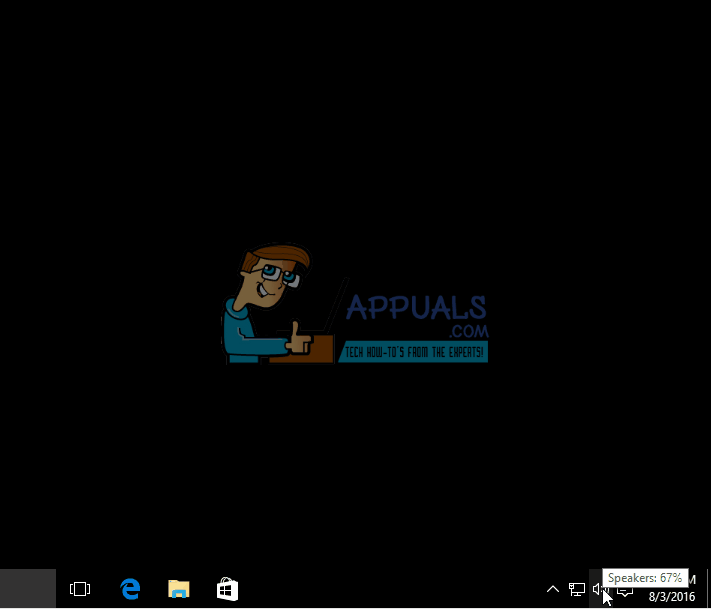Click the Speakers volume tray icon
The height and width of the screenshot is (609, 711).
(x=598, y=589)
